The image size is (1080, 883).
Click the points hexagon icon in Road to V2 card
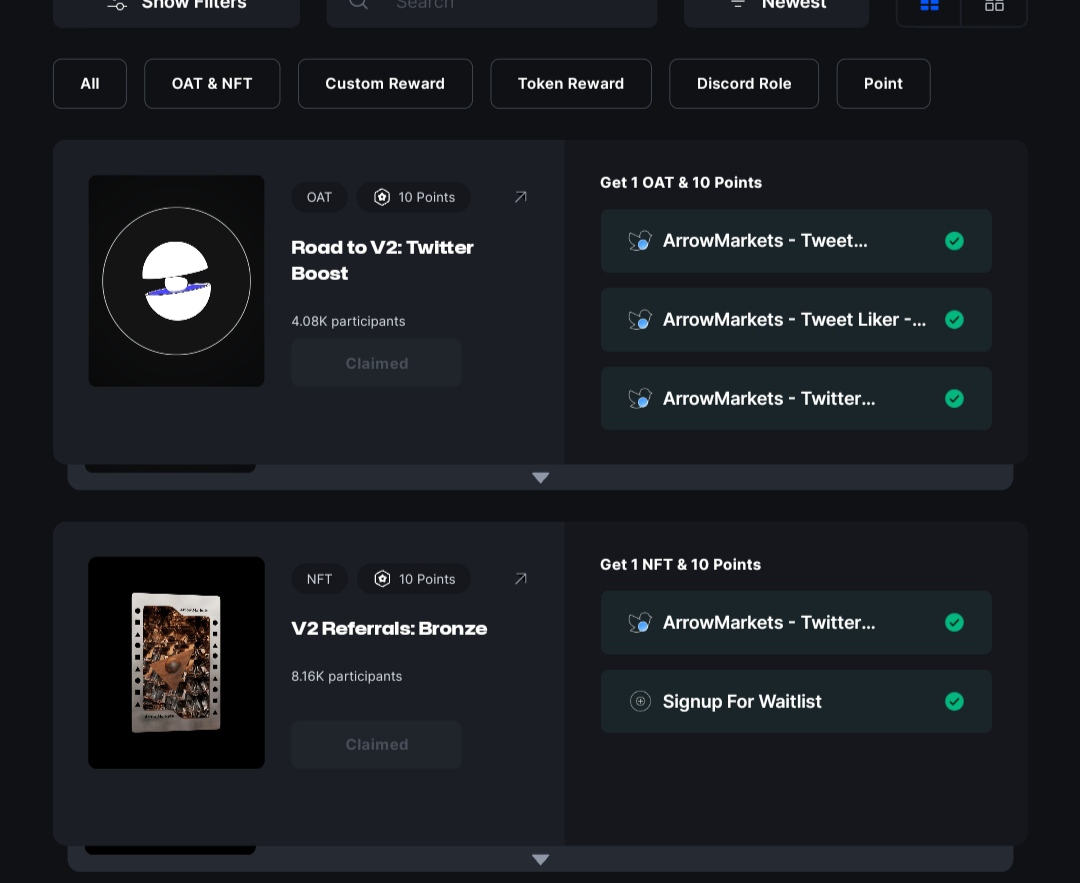(382, 197)
